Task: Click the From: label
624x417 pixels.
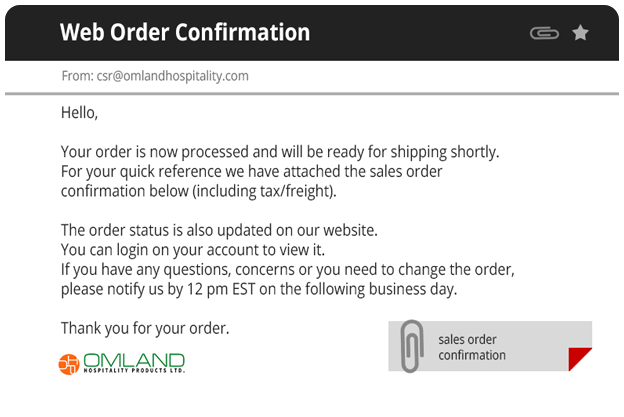Action: click(78, 76)
